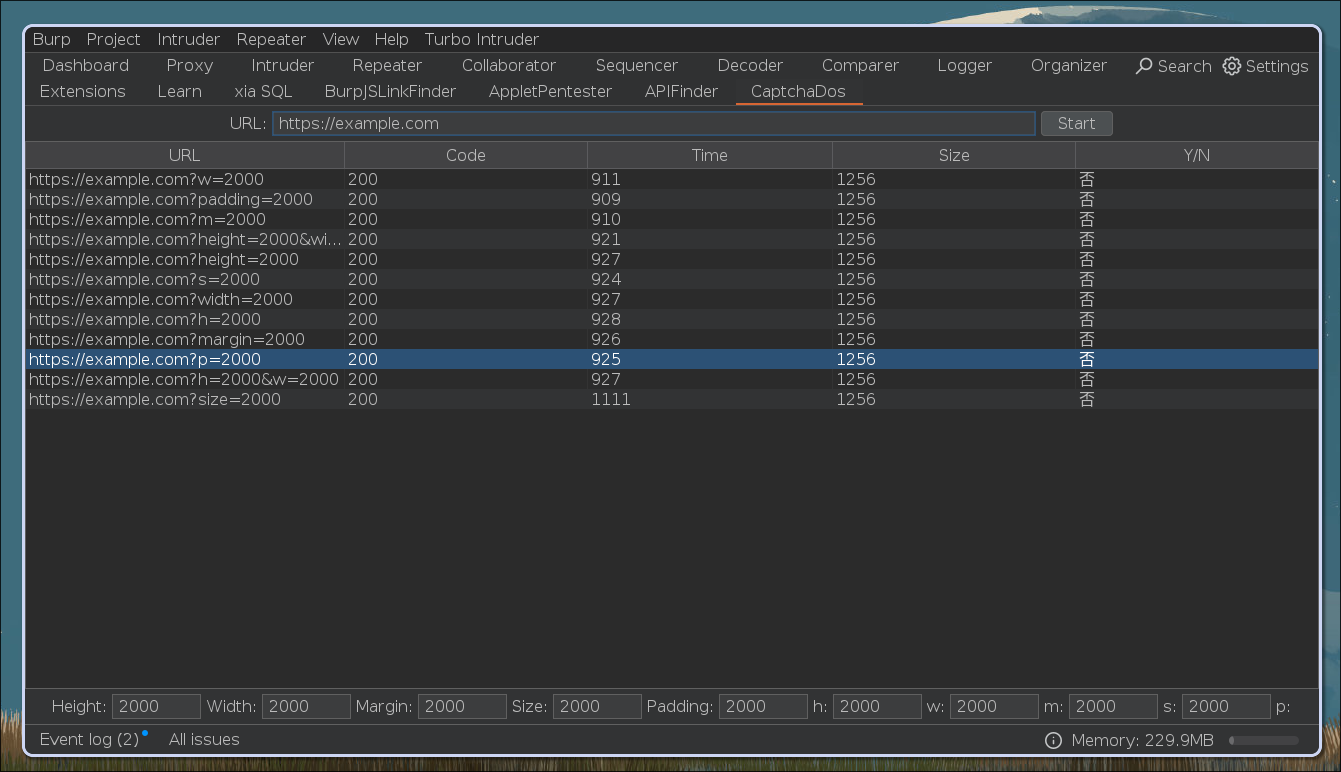
Task: Click the Margin value field
Action: pos(462,706)
